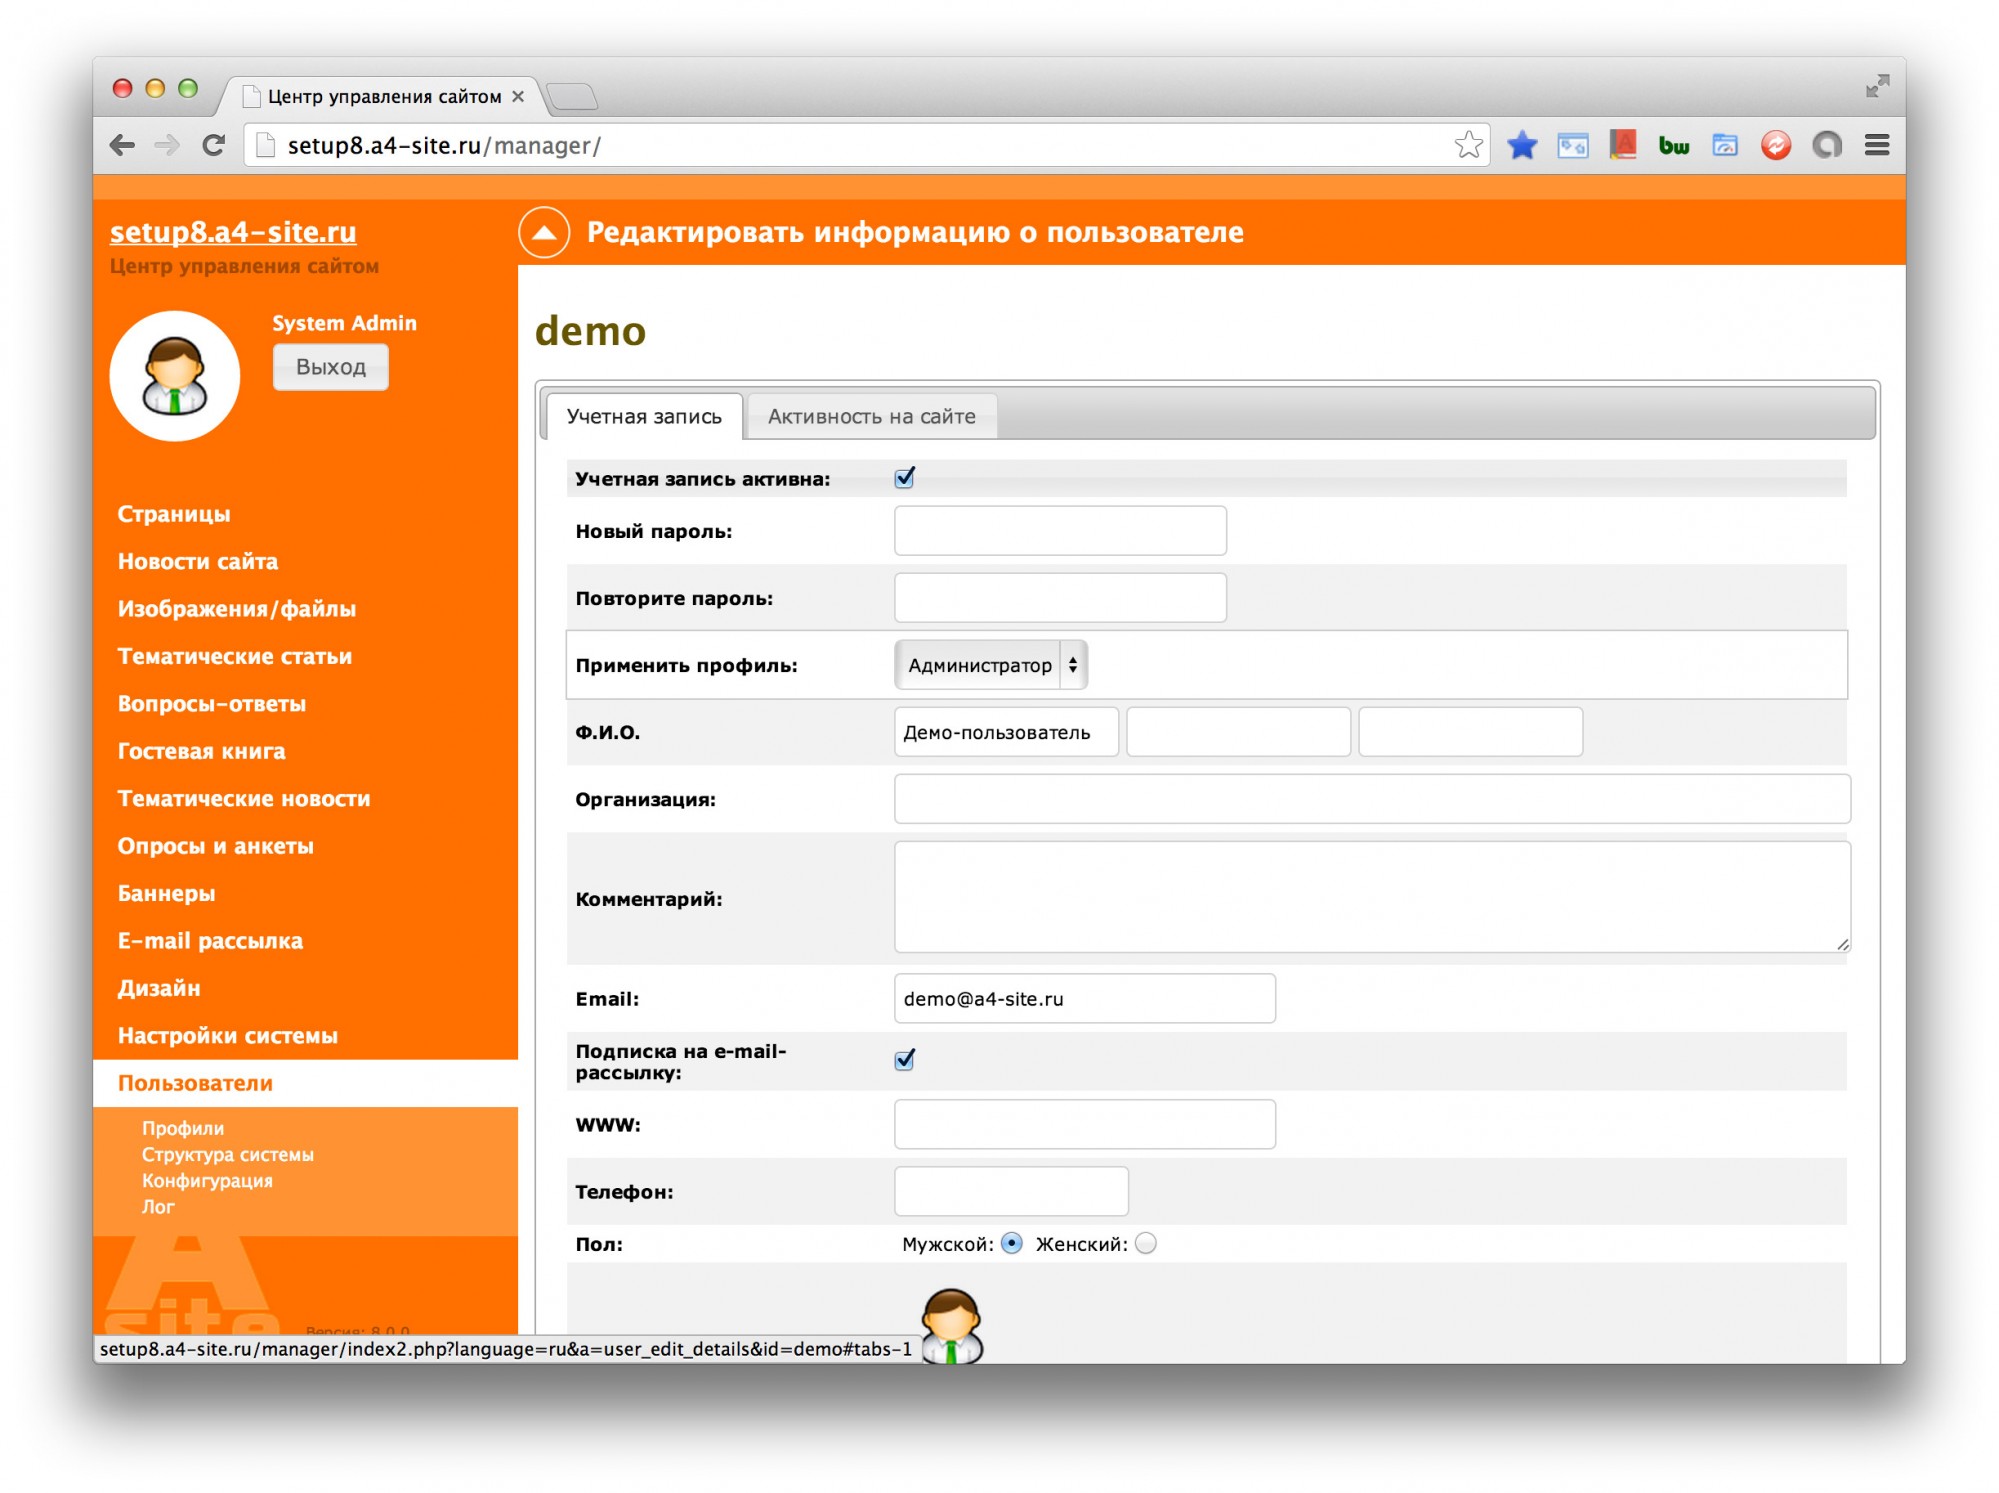Click the blue star extension icon

click(x=1521, y=145)
